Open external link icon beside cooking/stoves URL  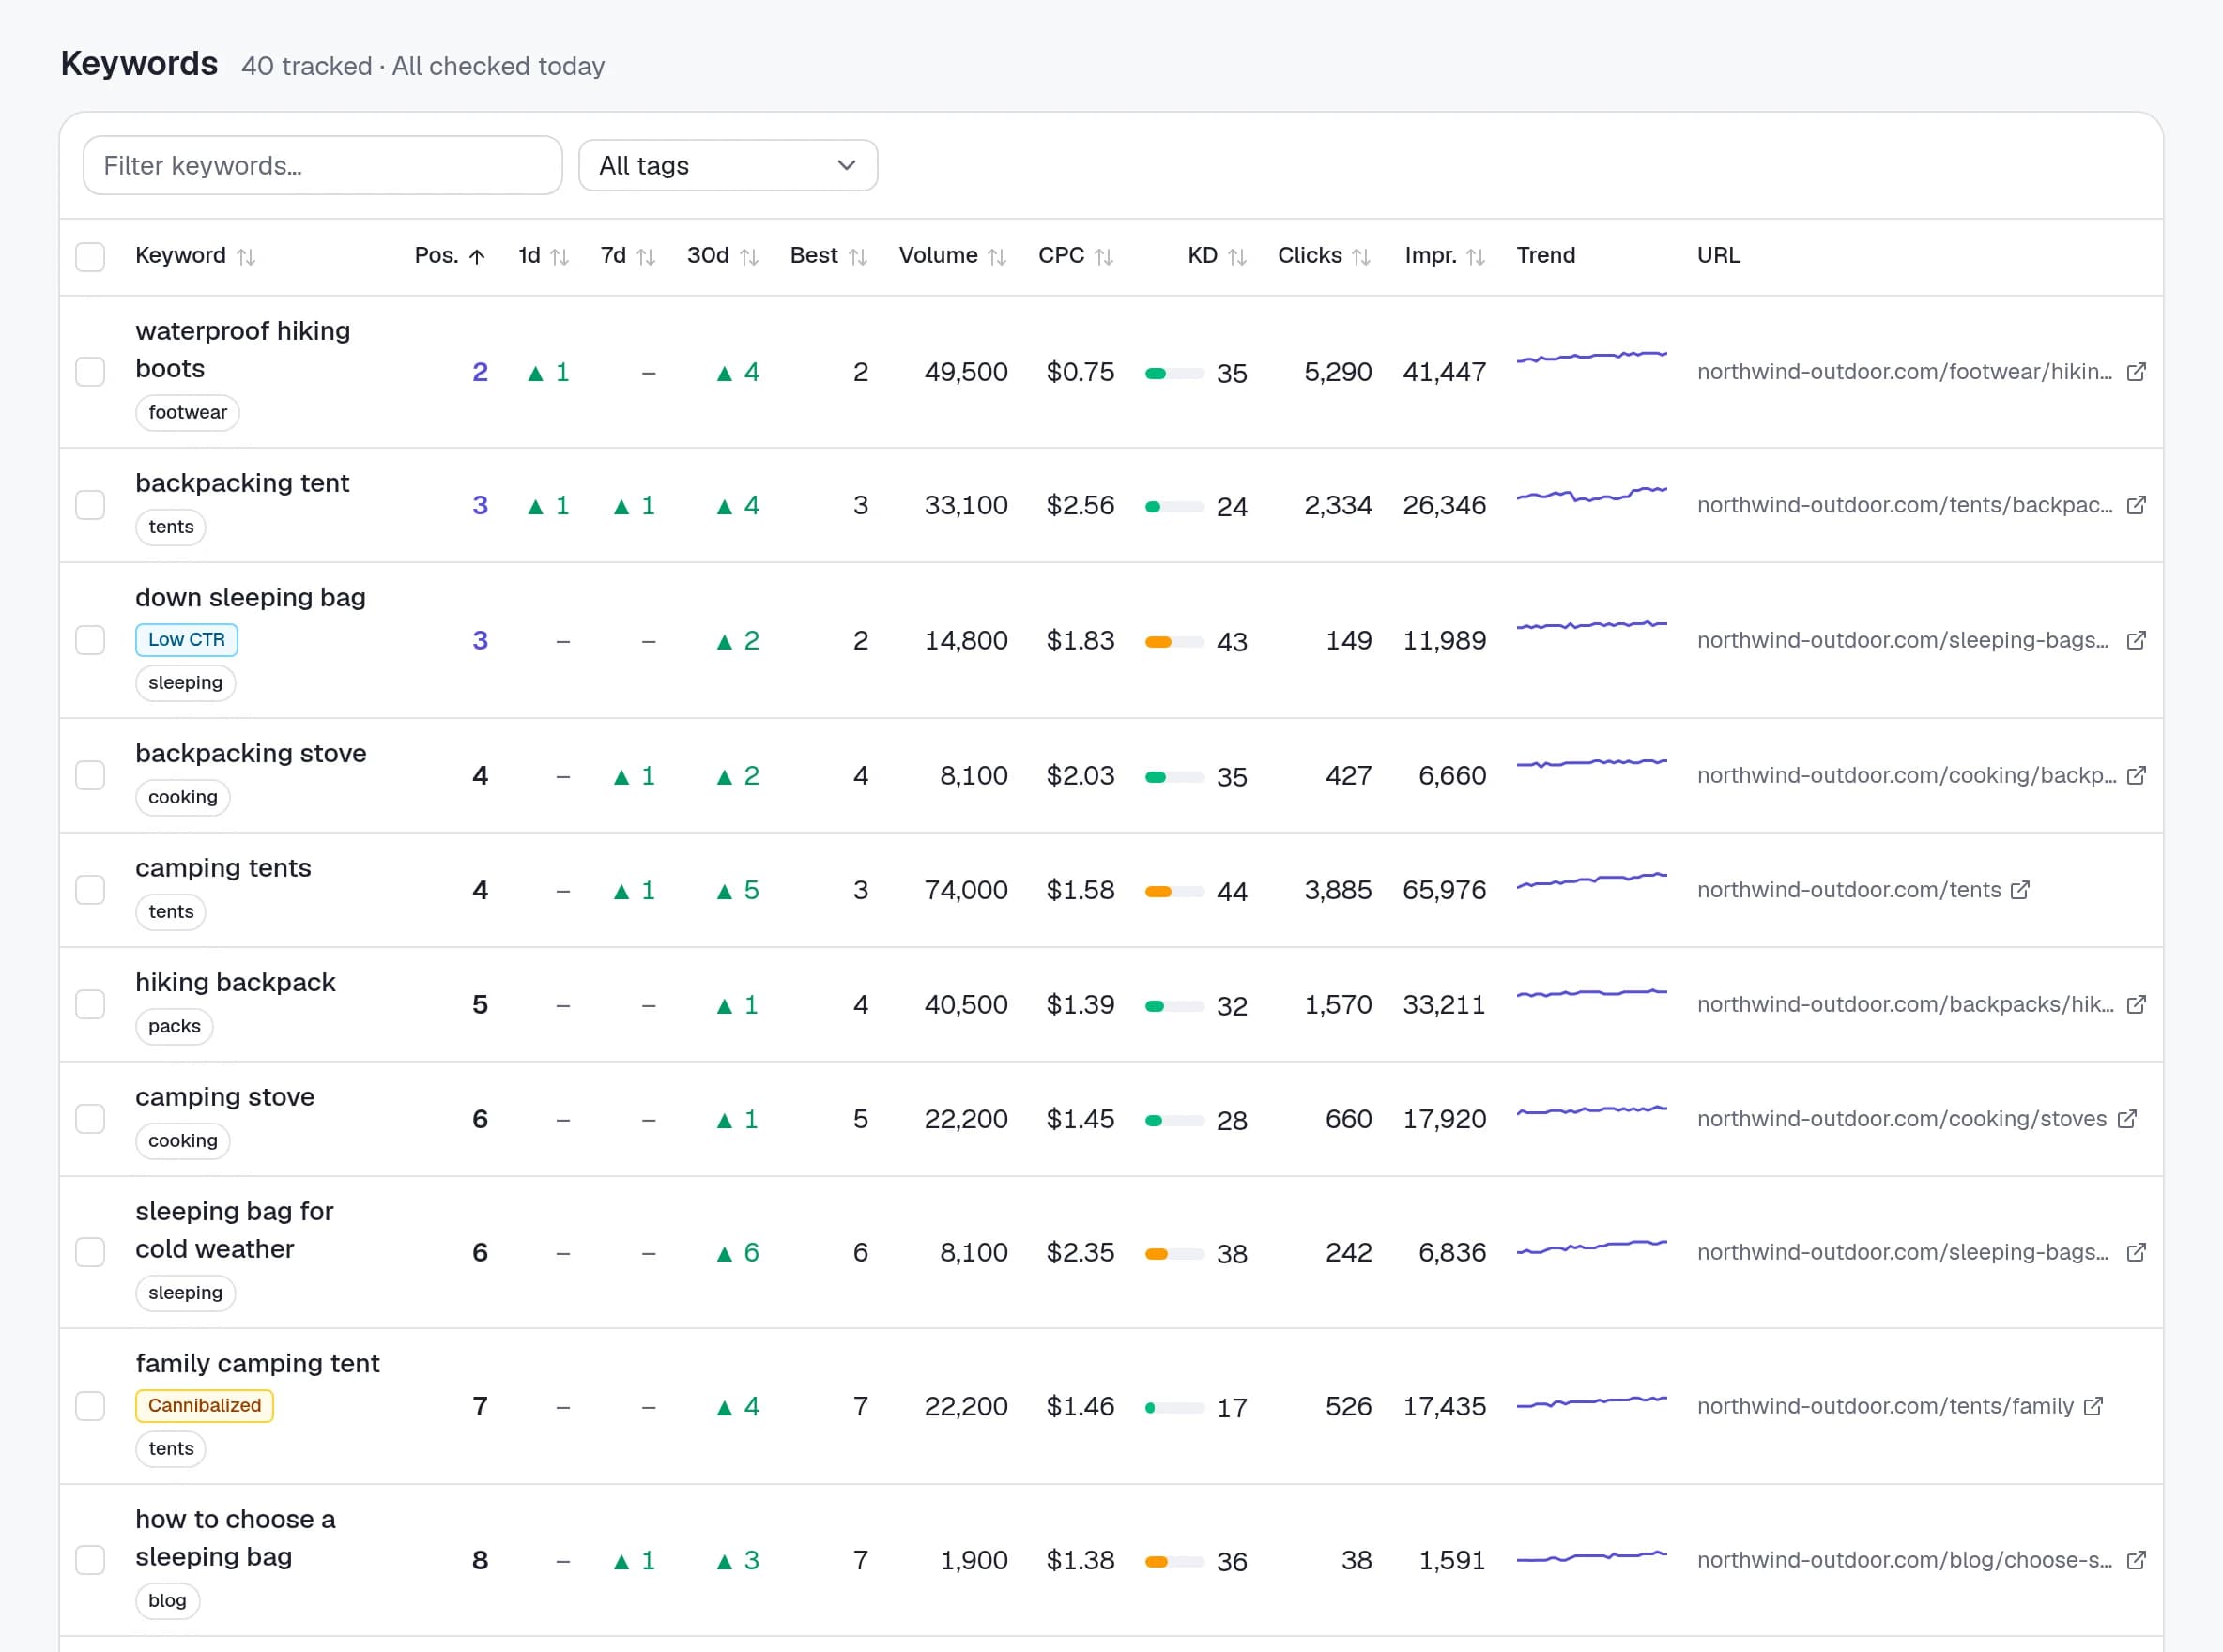2127,1119
